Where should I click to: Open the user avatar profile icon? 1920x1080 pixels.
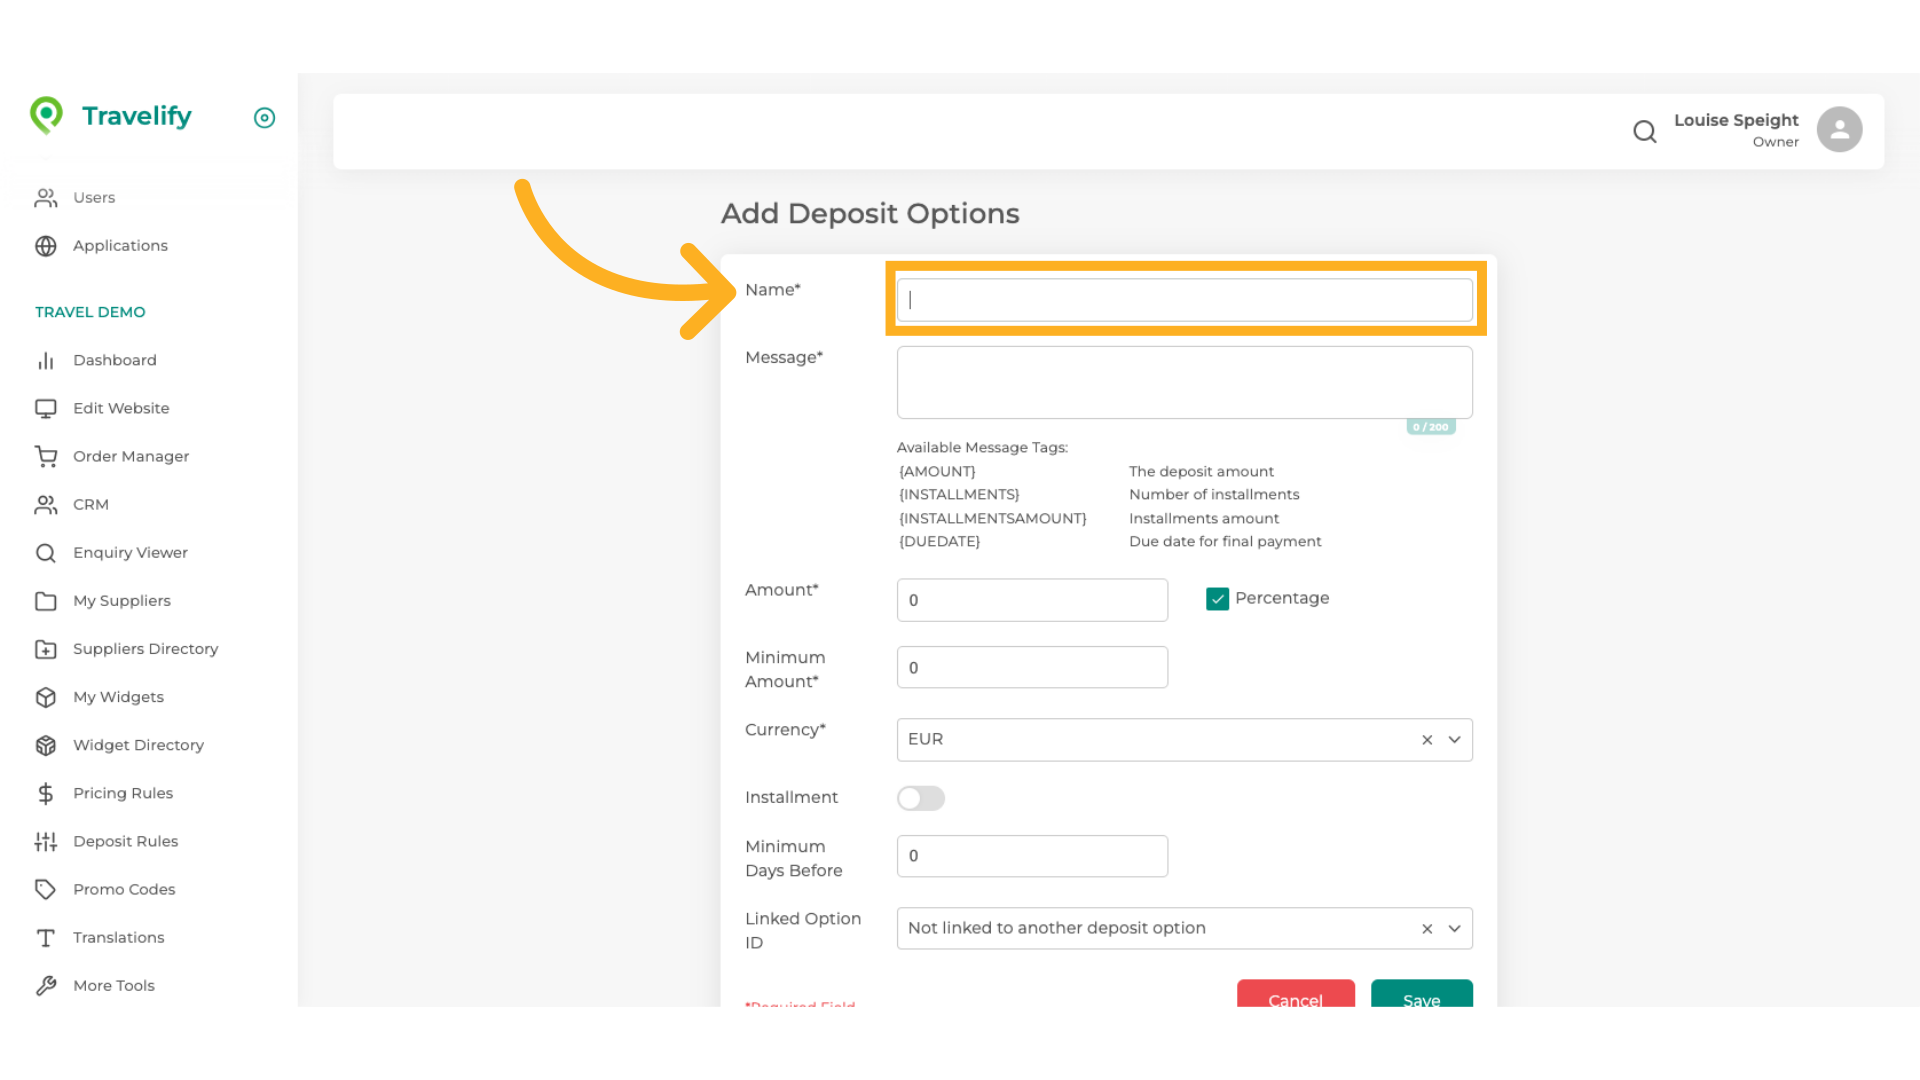click(x=1839, y=130)
